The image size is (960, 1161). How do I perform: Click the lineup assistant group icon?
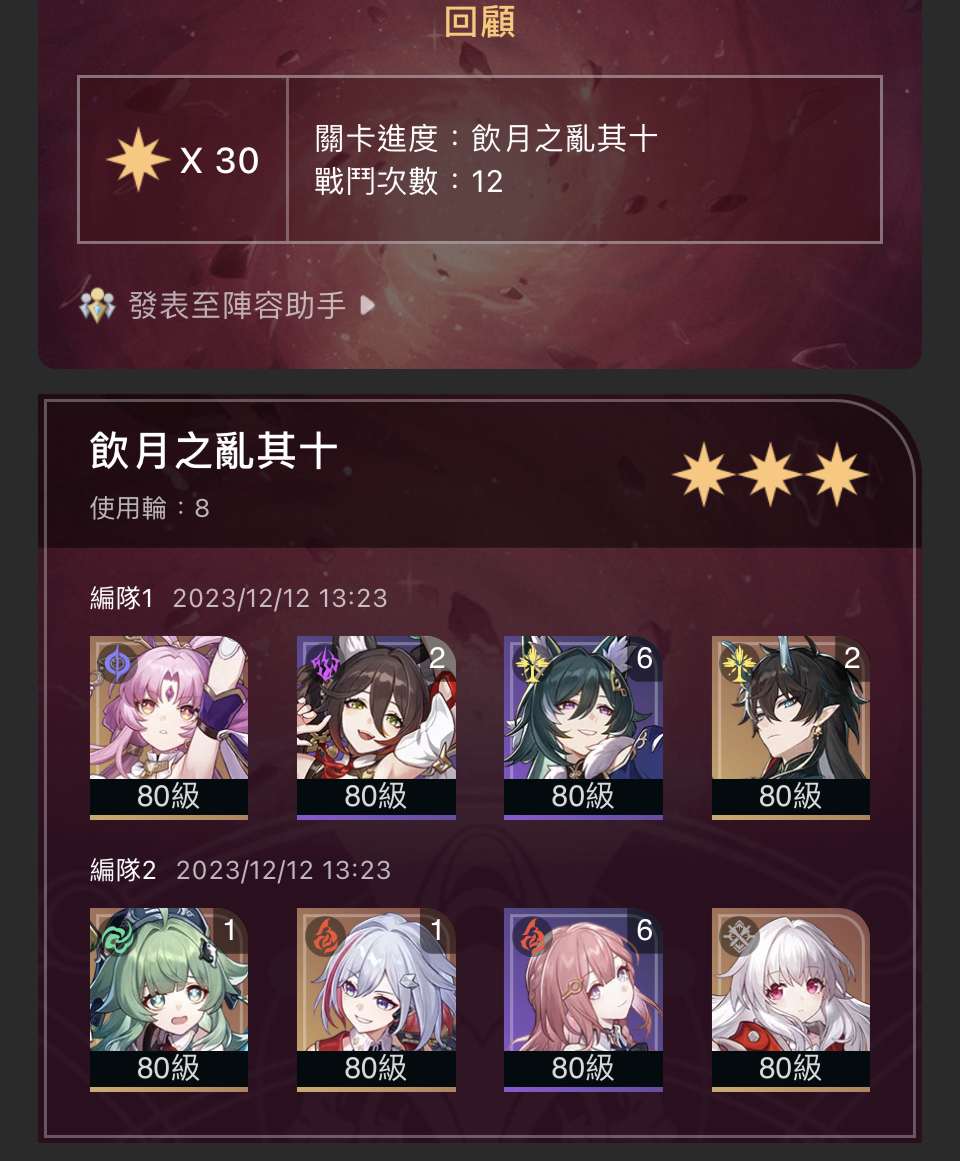pos(98,305)
